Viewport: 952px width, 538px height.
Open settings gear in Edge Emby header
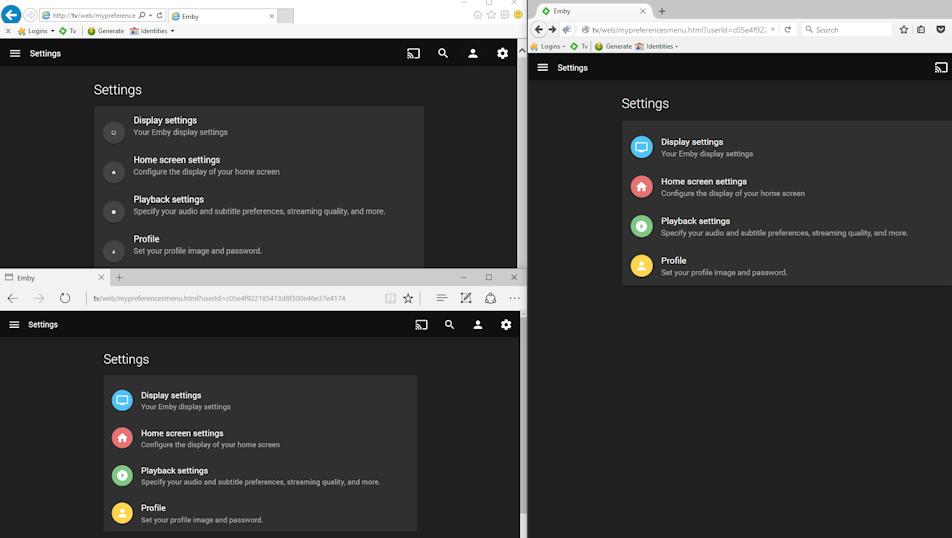pyautogui.click(x=506, y=325)
